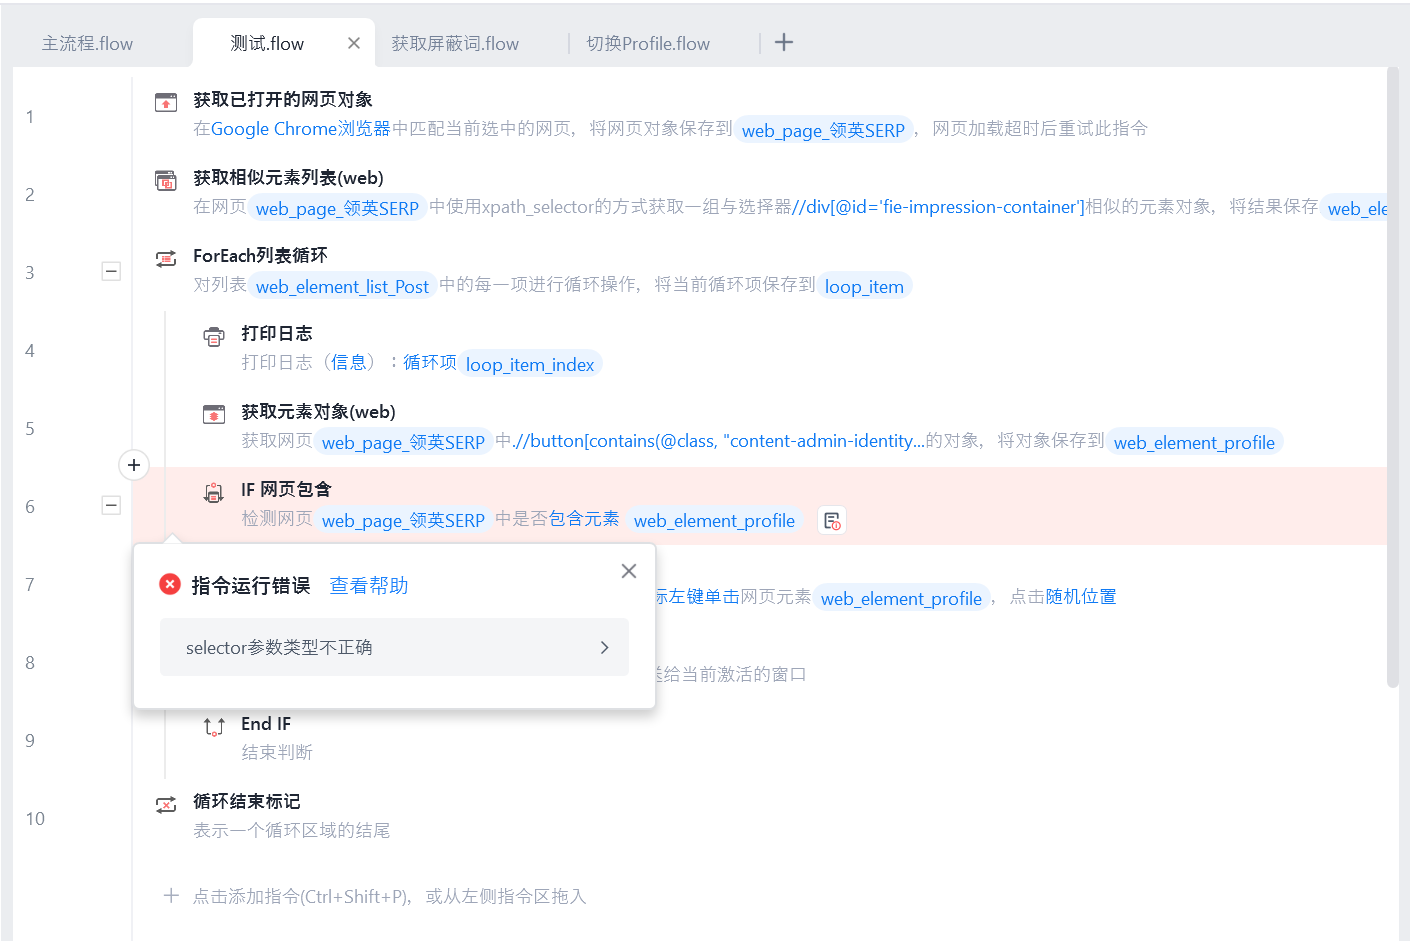The width and height of the screenshot is (1410, 941).
Task: Switch to the 主流程.flow tab
Action: point(87,44)
